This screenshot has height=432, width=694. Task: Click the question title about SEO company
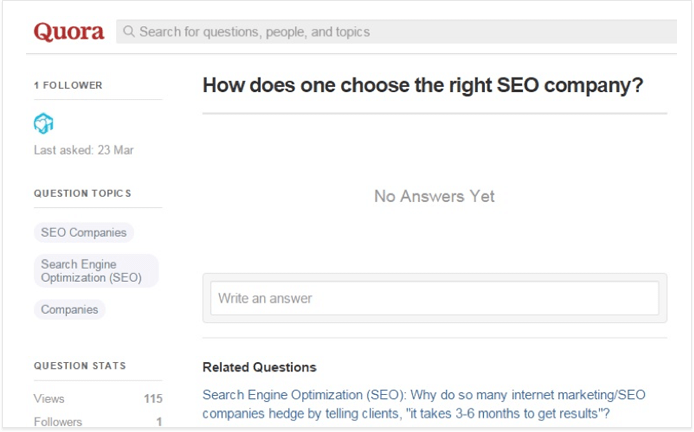coord(423,85)
